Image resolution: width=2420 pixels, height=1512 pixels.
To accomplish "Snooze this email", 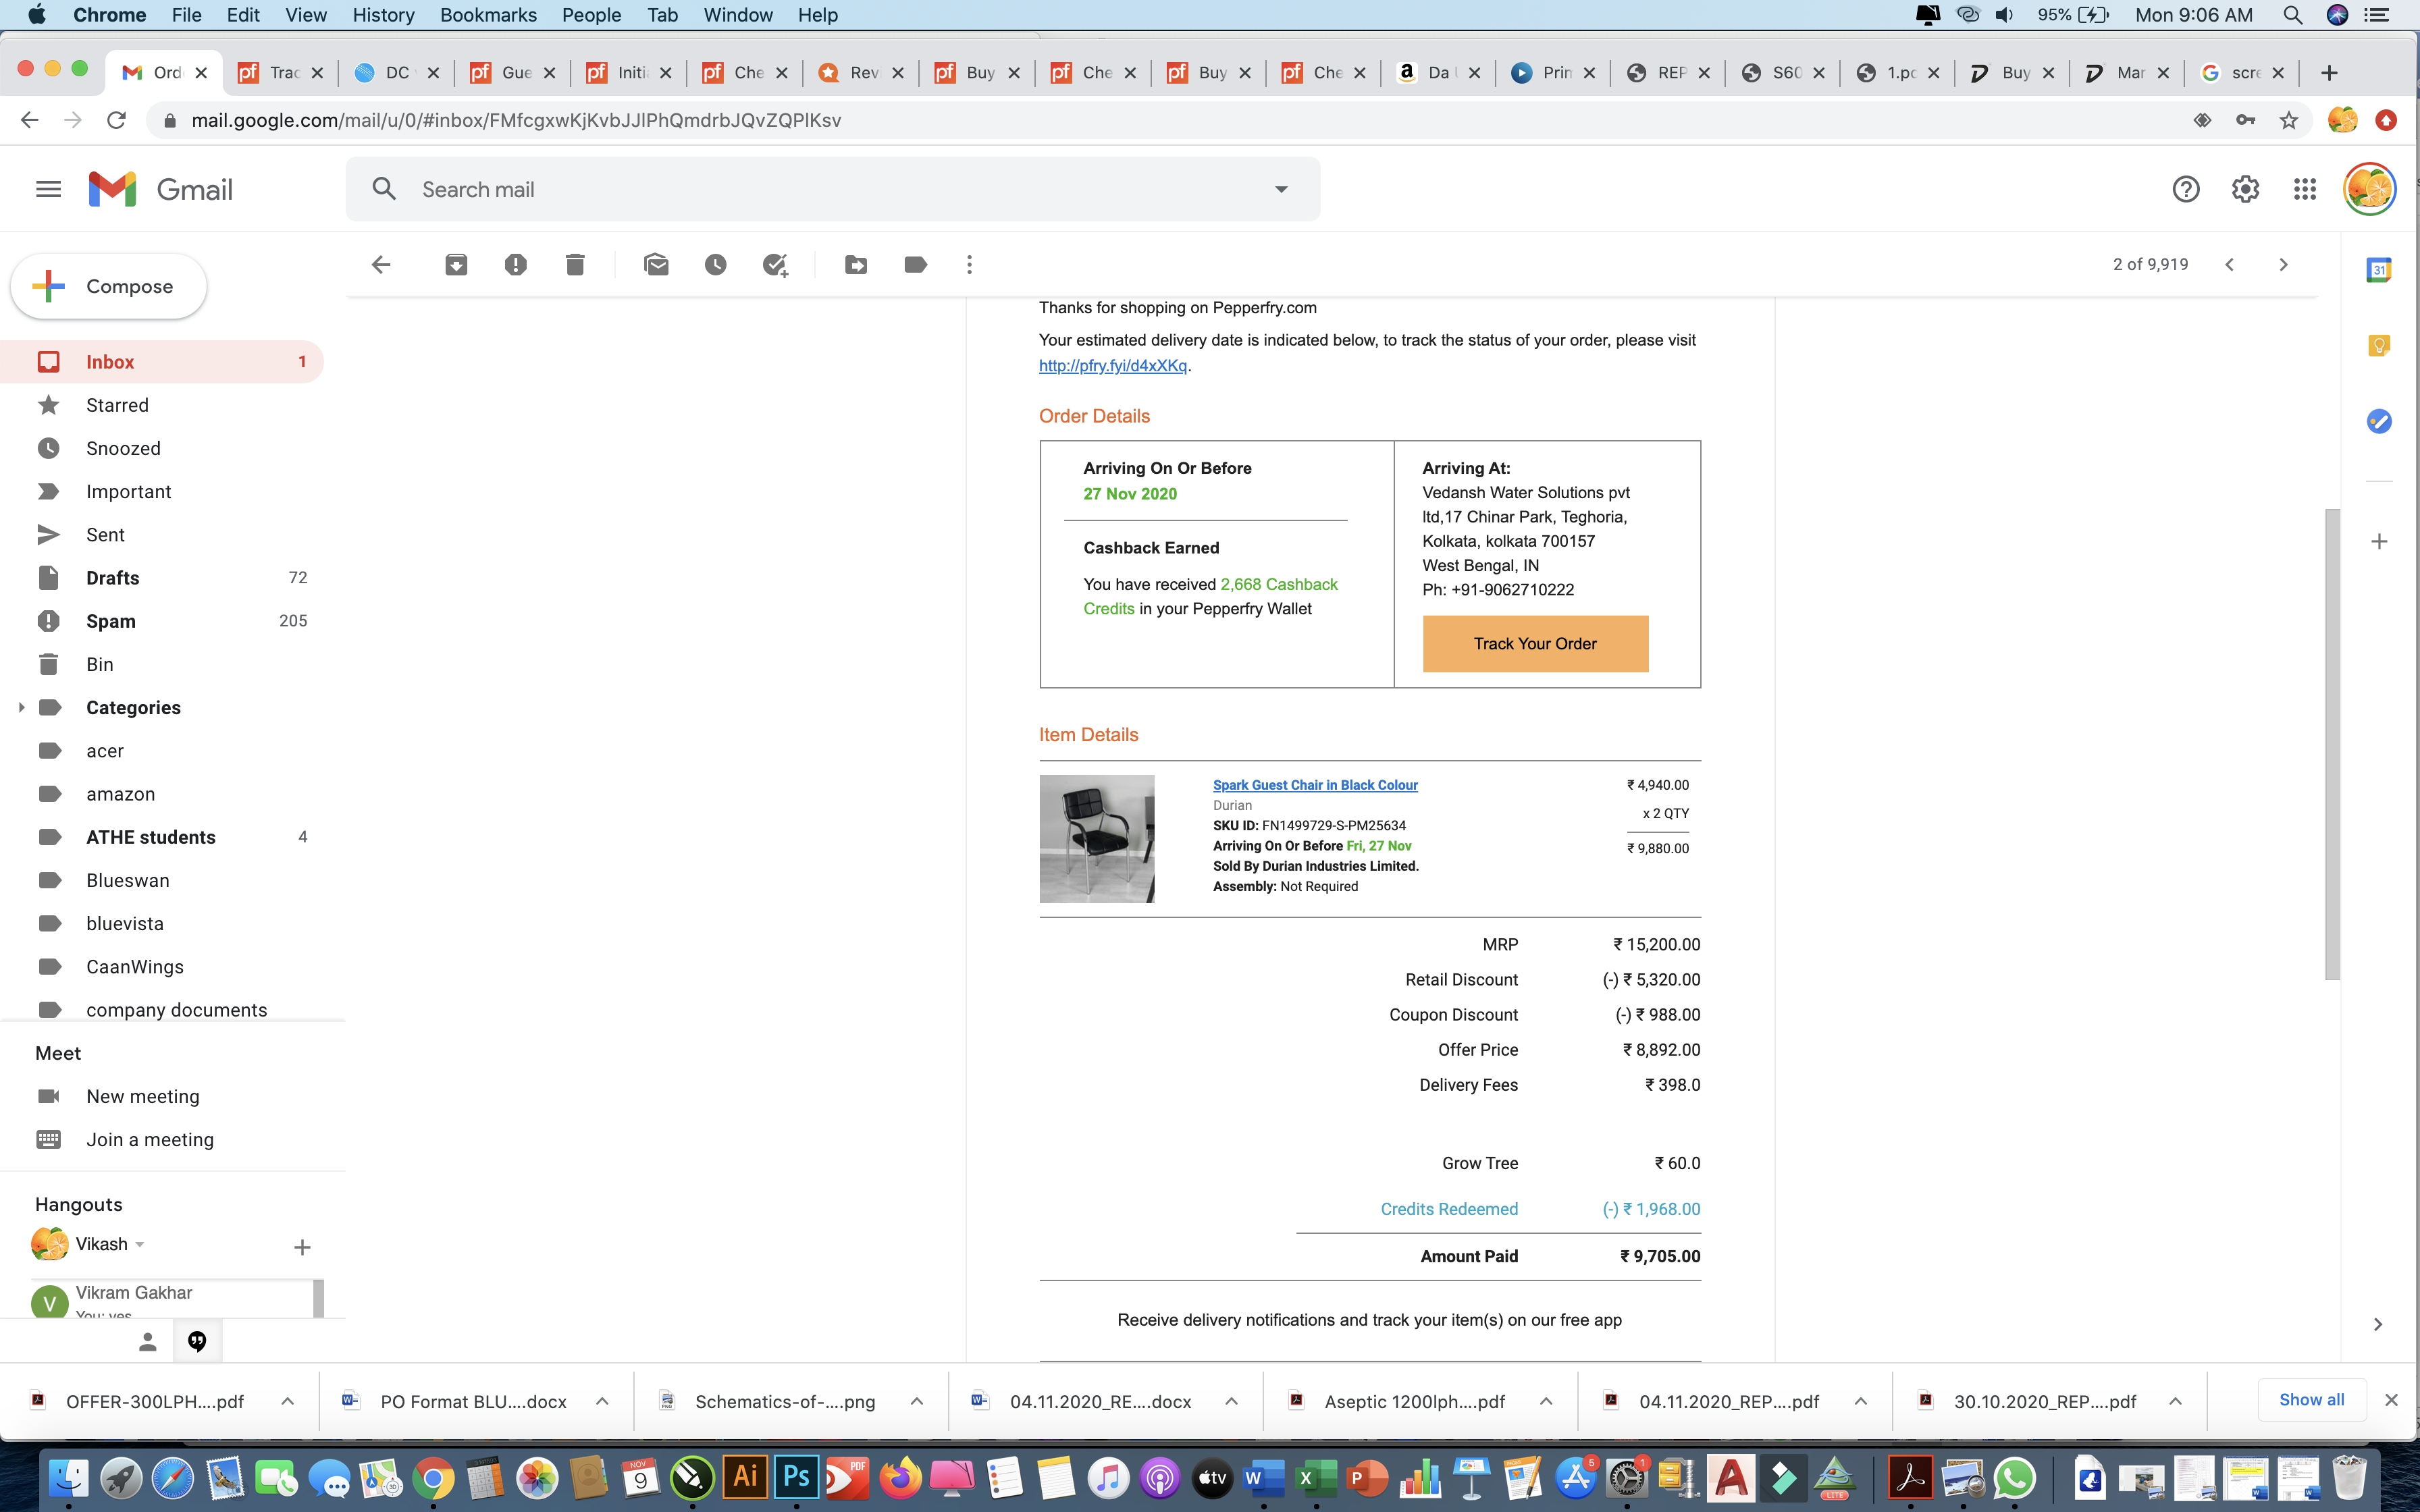I will (716, 264).
